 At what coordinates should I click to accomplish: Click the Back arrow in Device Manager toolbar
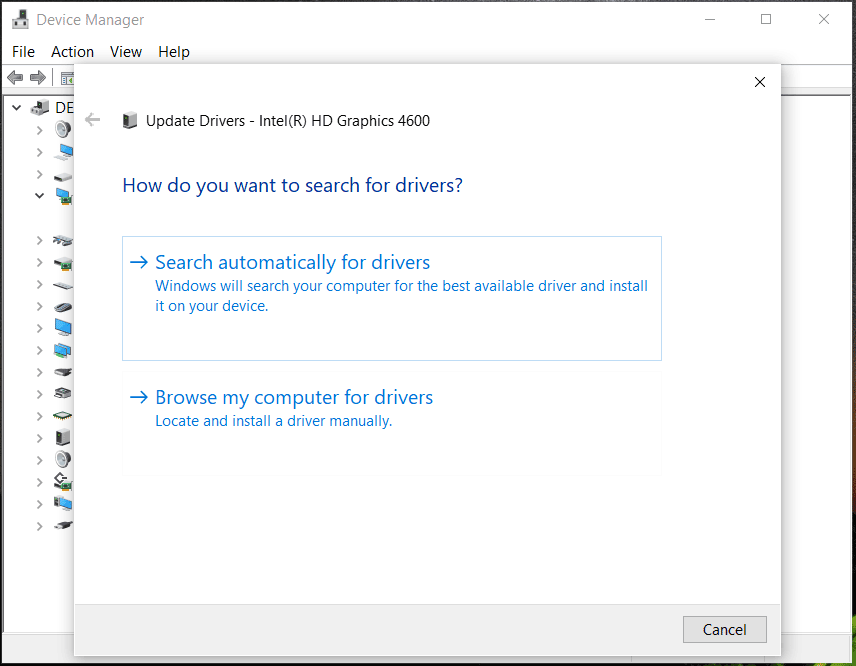(15, 77)
